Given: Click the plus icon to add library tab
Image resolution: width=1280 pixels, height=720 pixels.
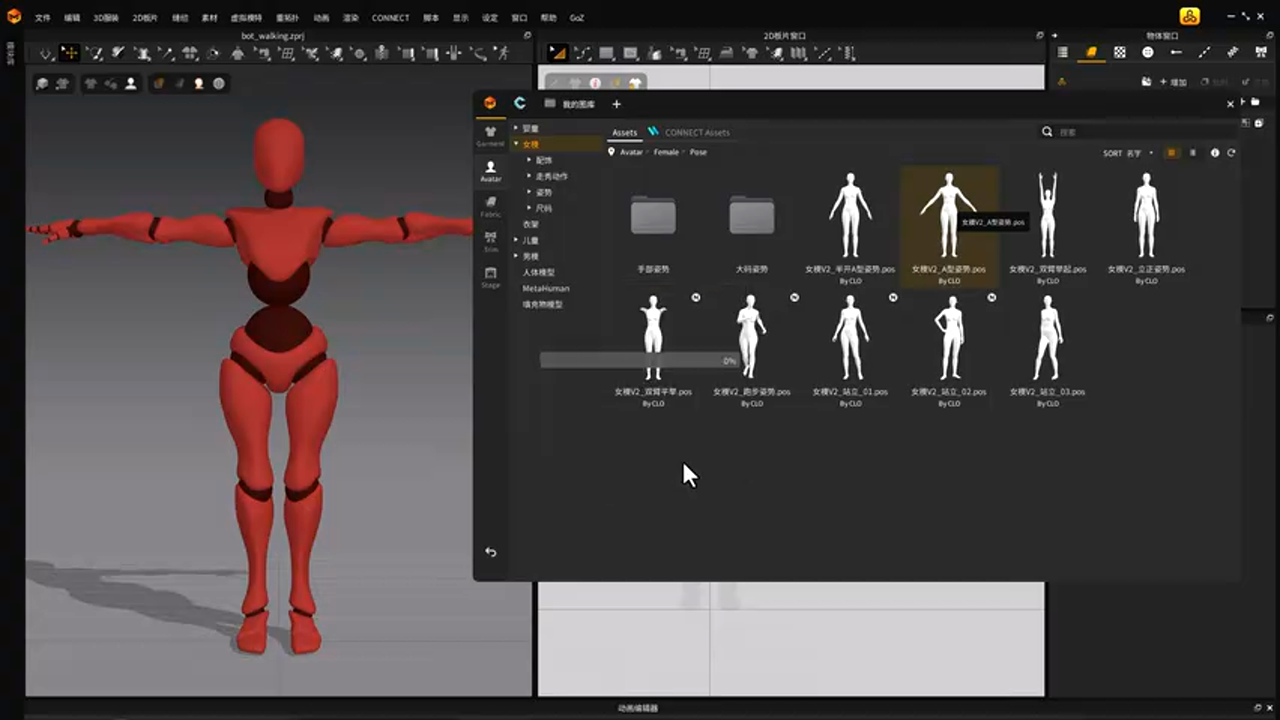Looking at the screenshot, I should coord(616,104).
